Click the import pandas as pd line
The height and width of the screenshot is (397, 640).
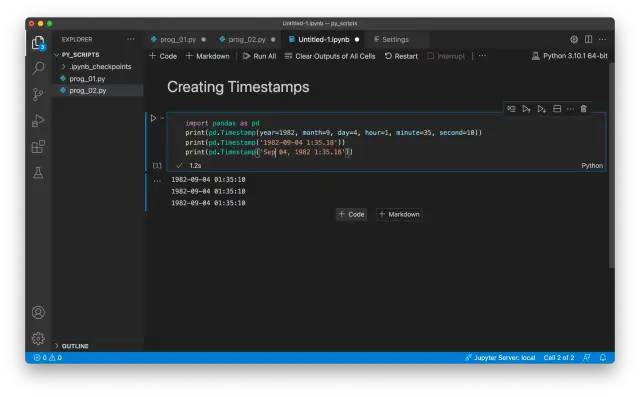(222, 123)
